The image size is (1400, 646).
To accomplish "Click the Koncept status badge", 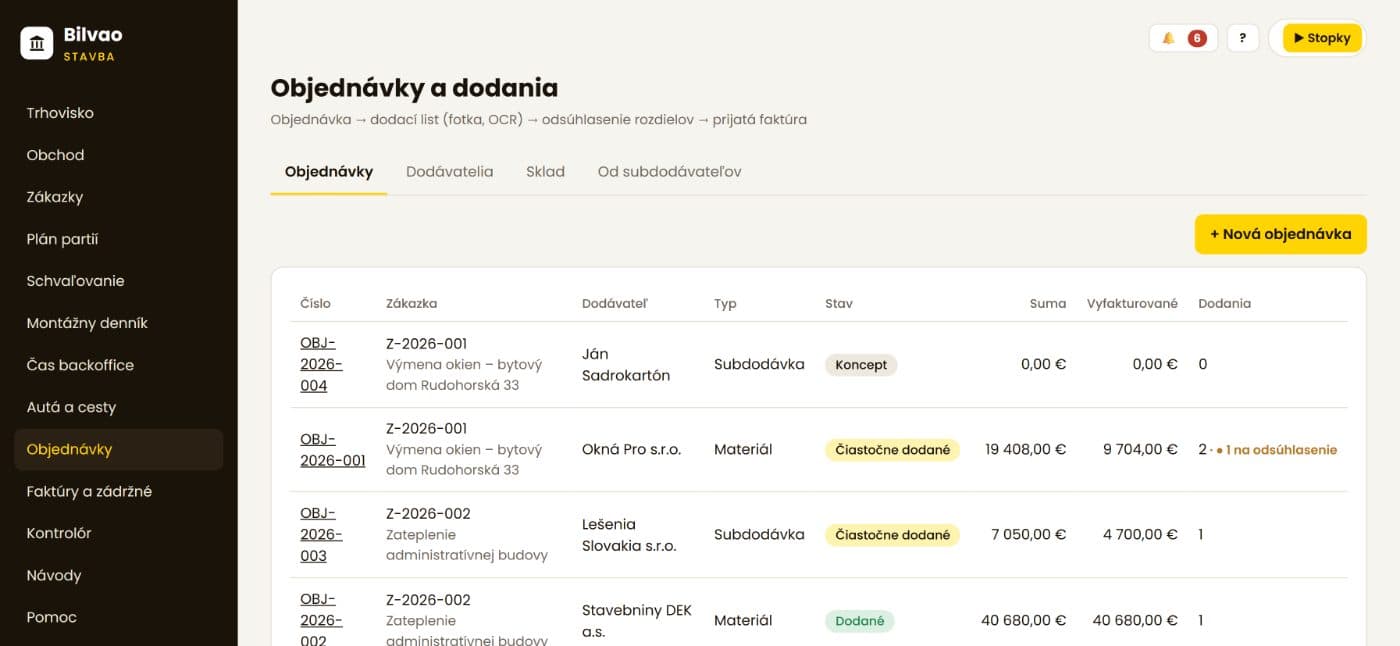I will pos(861,365).
